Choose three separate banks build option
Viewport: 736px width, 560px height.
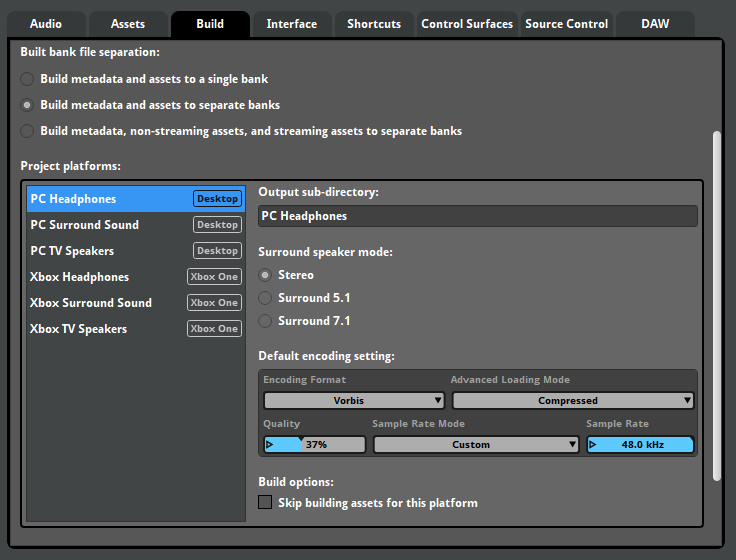tap(27, 131)
